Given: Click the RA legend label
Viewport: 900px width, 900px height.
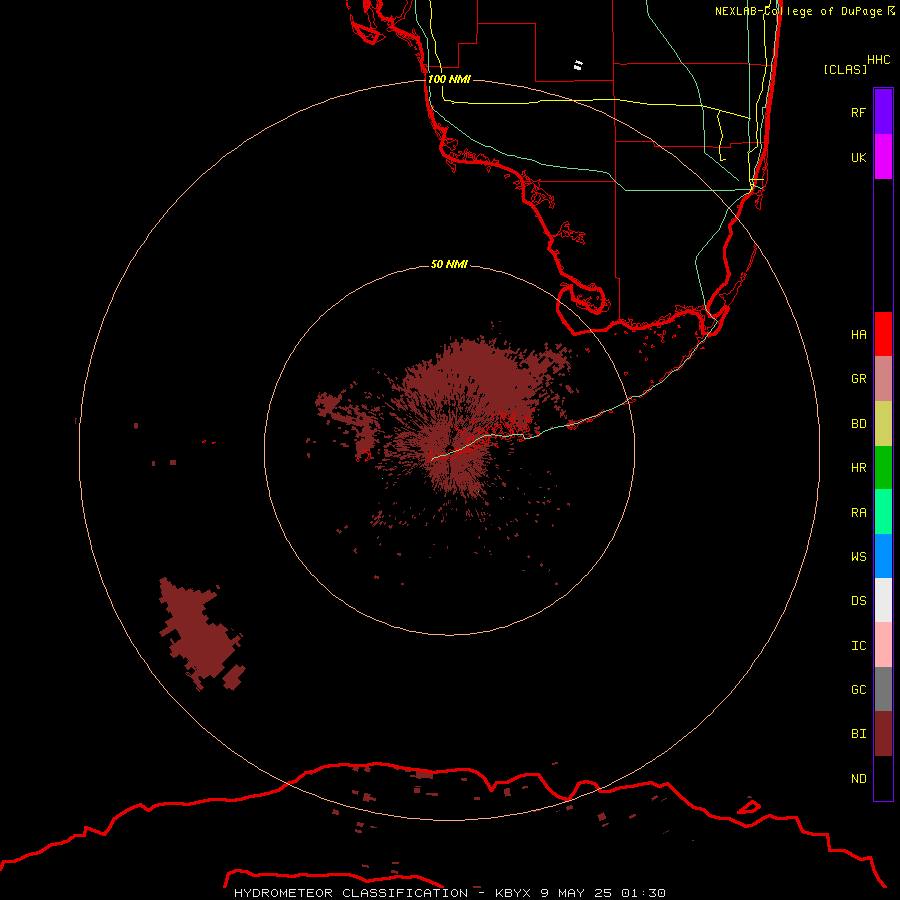Looking at the screenshot, I should 858,513.
